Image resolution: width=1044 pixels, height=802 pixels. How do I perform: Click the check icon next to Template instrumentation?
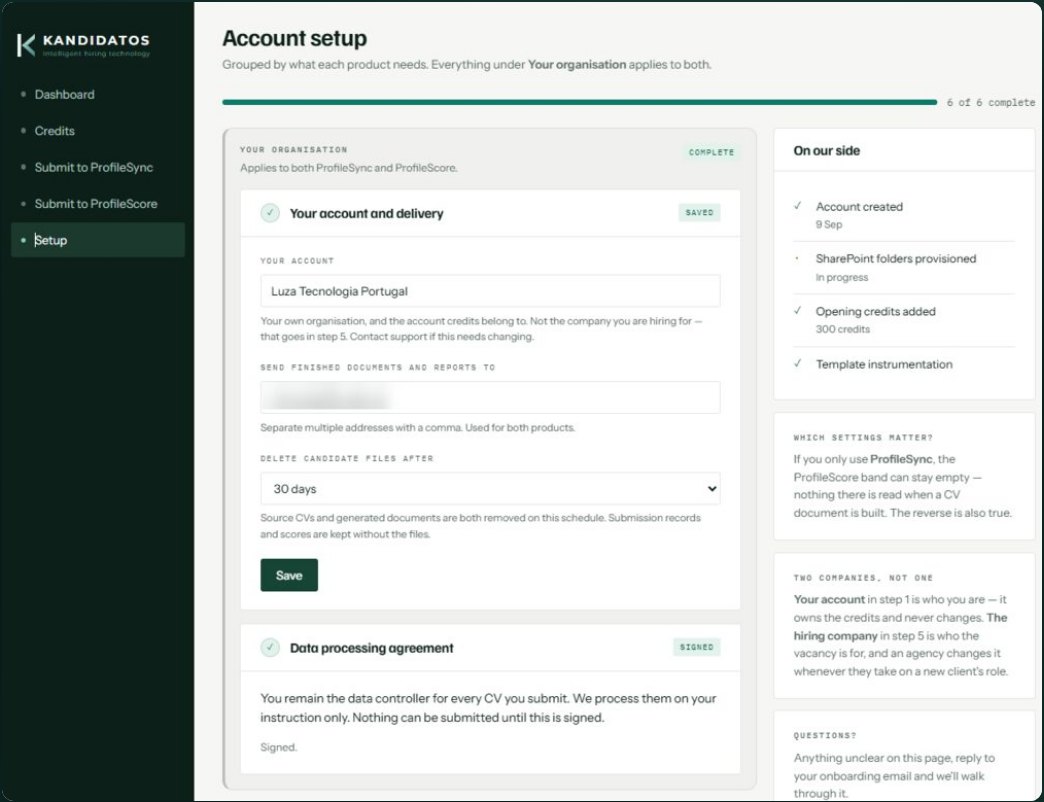[798, 363]
